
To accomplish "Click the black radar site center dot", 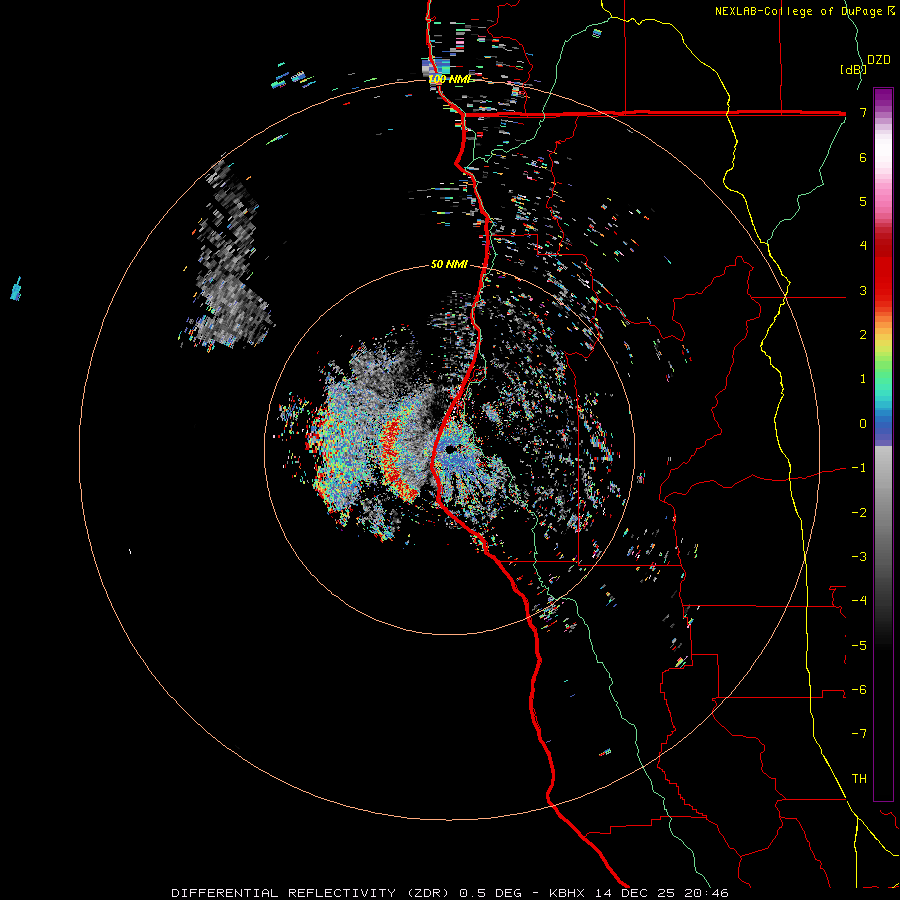I will [x=449, y=449].
